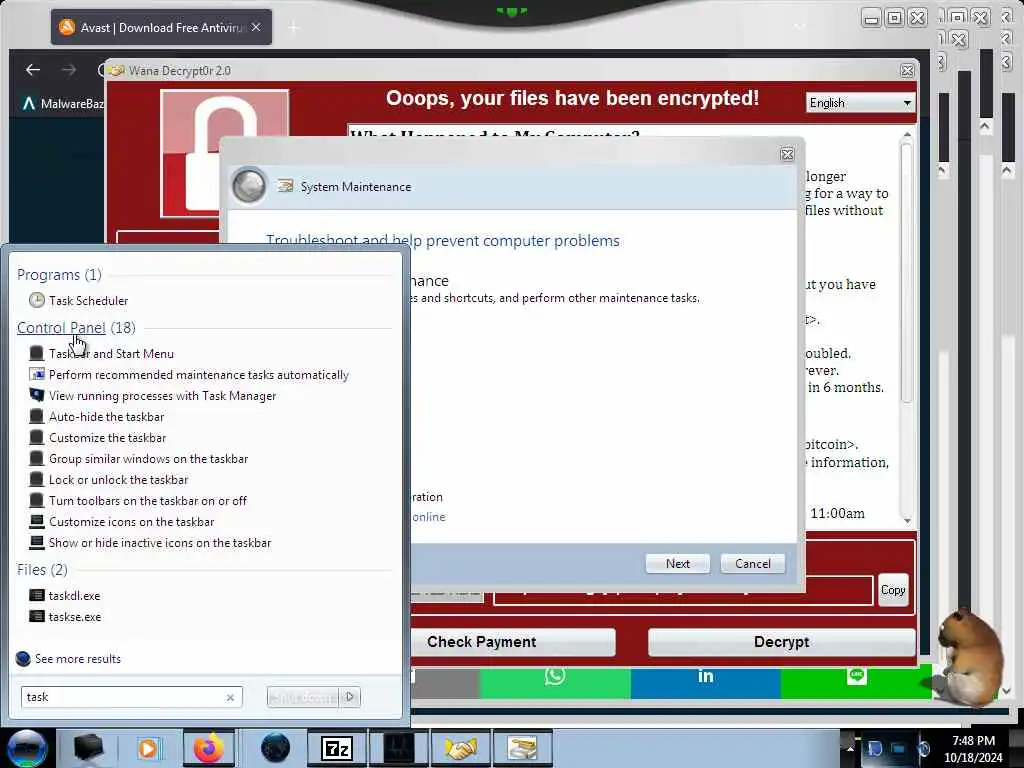
Task: Click the online link in System Maintenance
Action: coord(428,517)
